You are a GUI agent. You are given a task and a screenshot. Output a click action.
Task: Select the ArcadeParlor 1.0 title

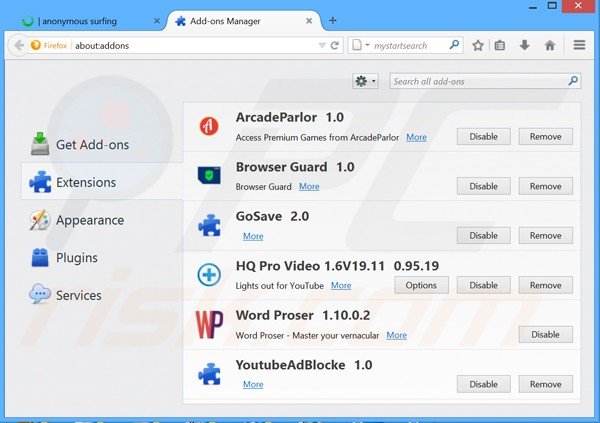[290, 117]
